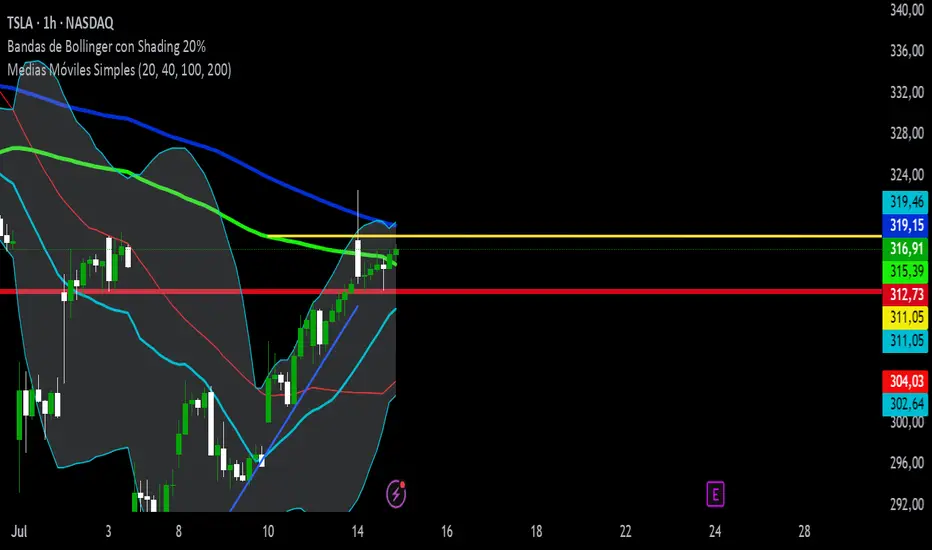The image size is (932, 550).
Task: Click the 302,64 cyan price label
Action: [905, 404]
